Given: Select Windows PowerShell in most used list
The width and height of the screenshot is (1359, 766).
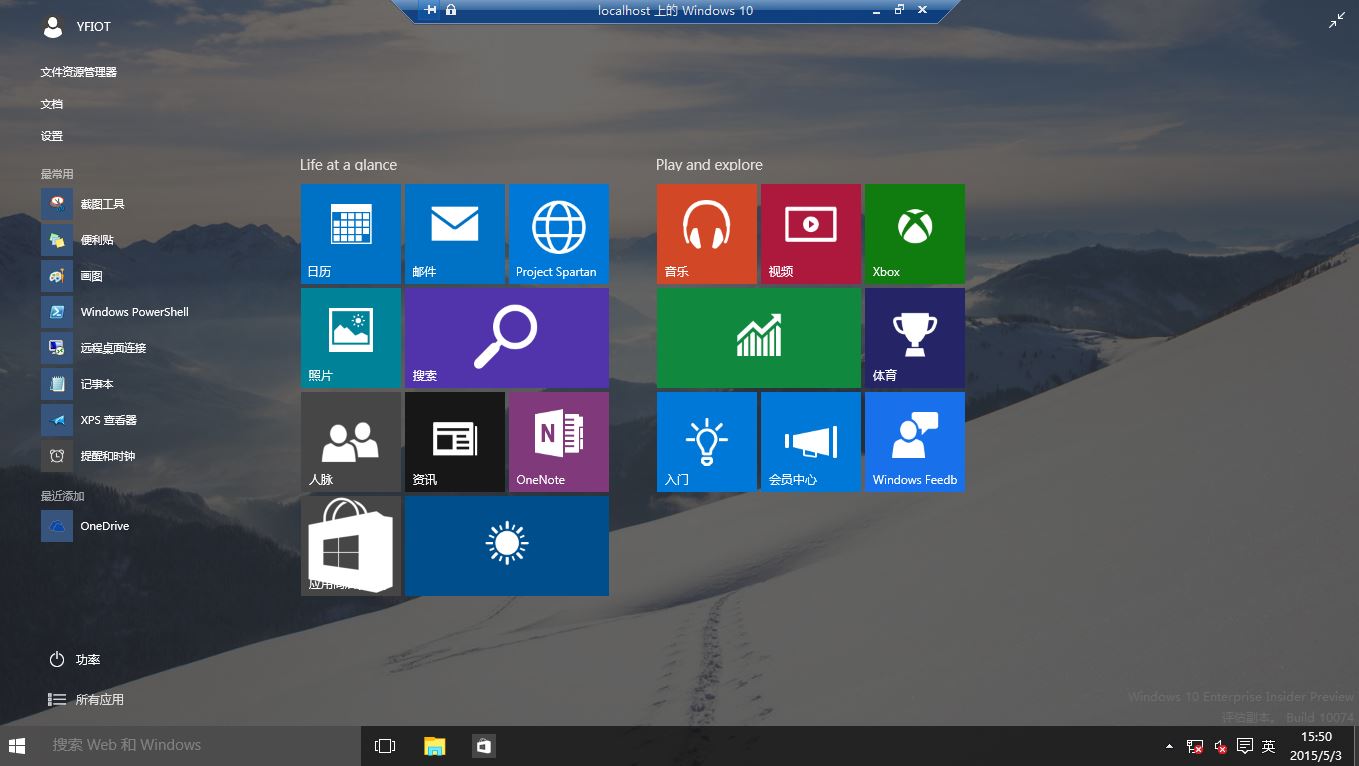Looking at the screenshot, I should [134, 312].
